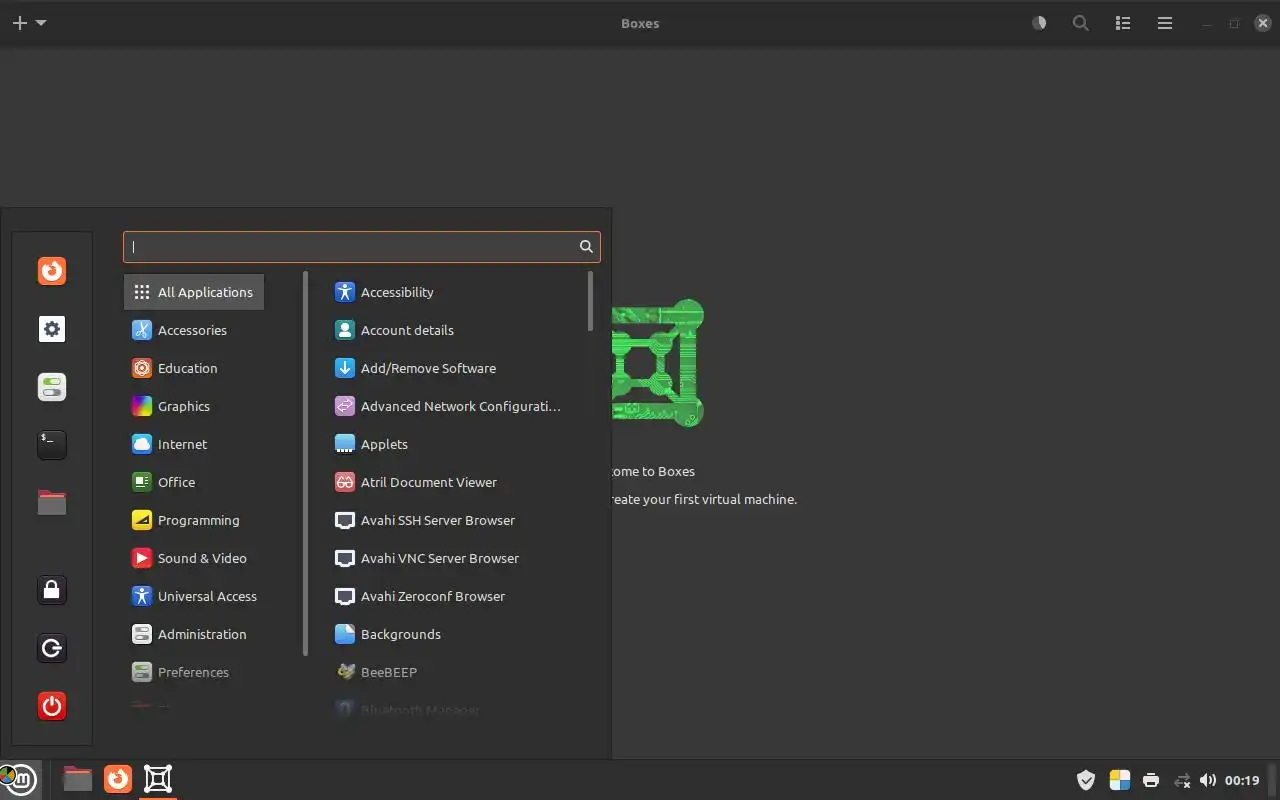Viewport: 1280px width, 800px height.
Task: Open the green toggles favorite in sidebar
Action: (52, 387)
